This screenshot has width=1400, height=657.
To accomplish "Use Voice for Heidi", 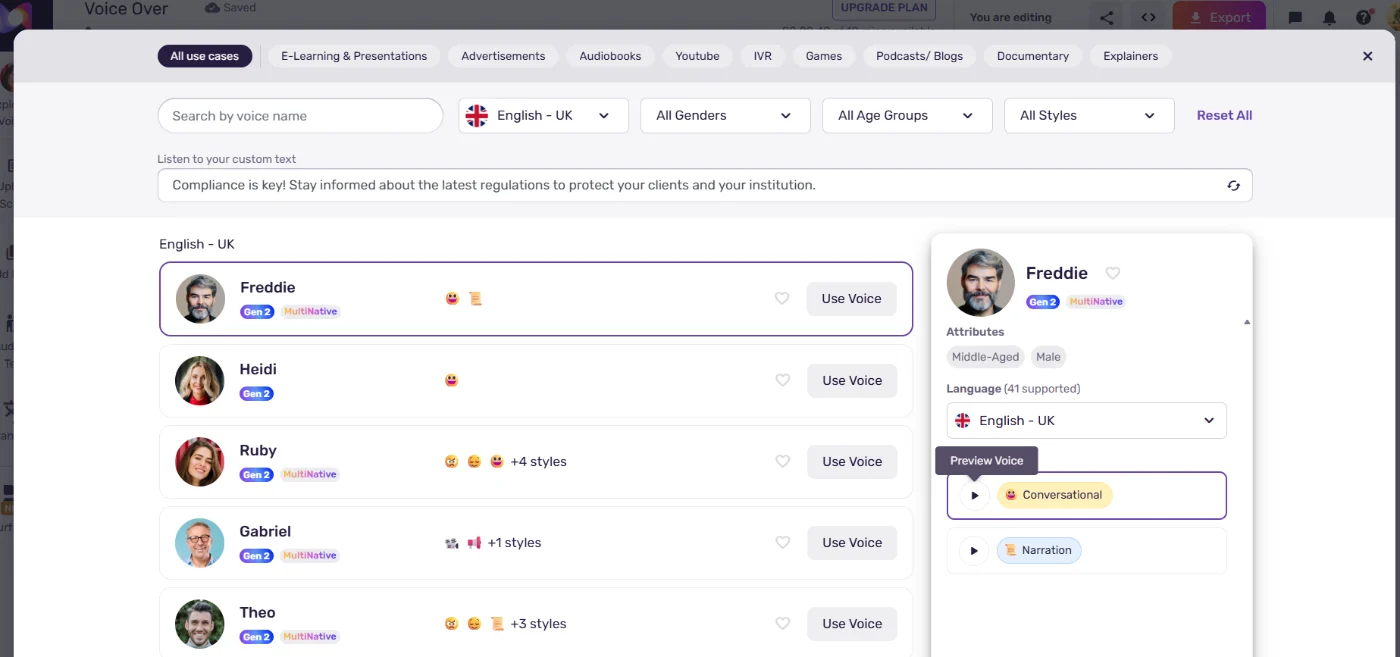I will pyautogui.click(x=852, y=380).
